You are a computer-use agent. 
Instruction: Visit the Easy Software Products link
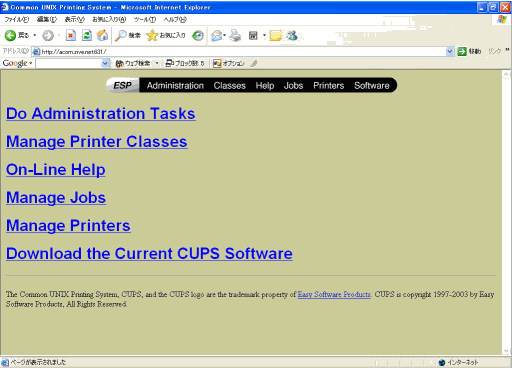(x=334, y=295)
